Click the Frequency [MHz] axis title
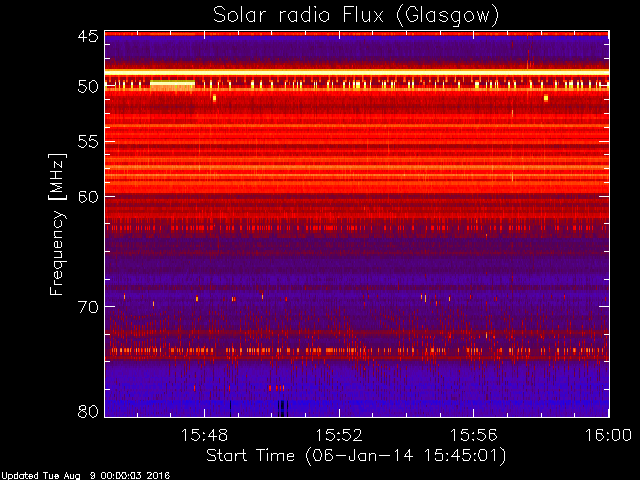The height and width of the screenshot is (480, 640). point(57,224)
